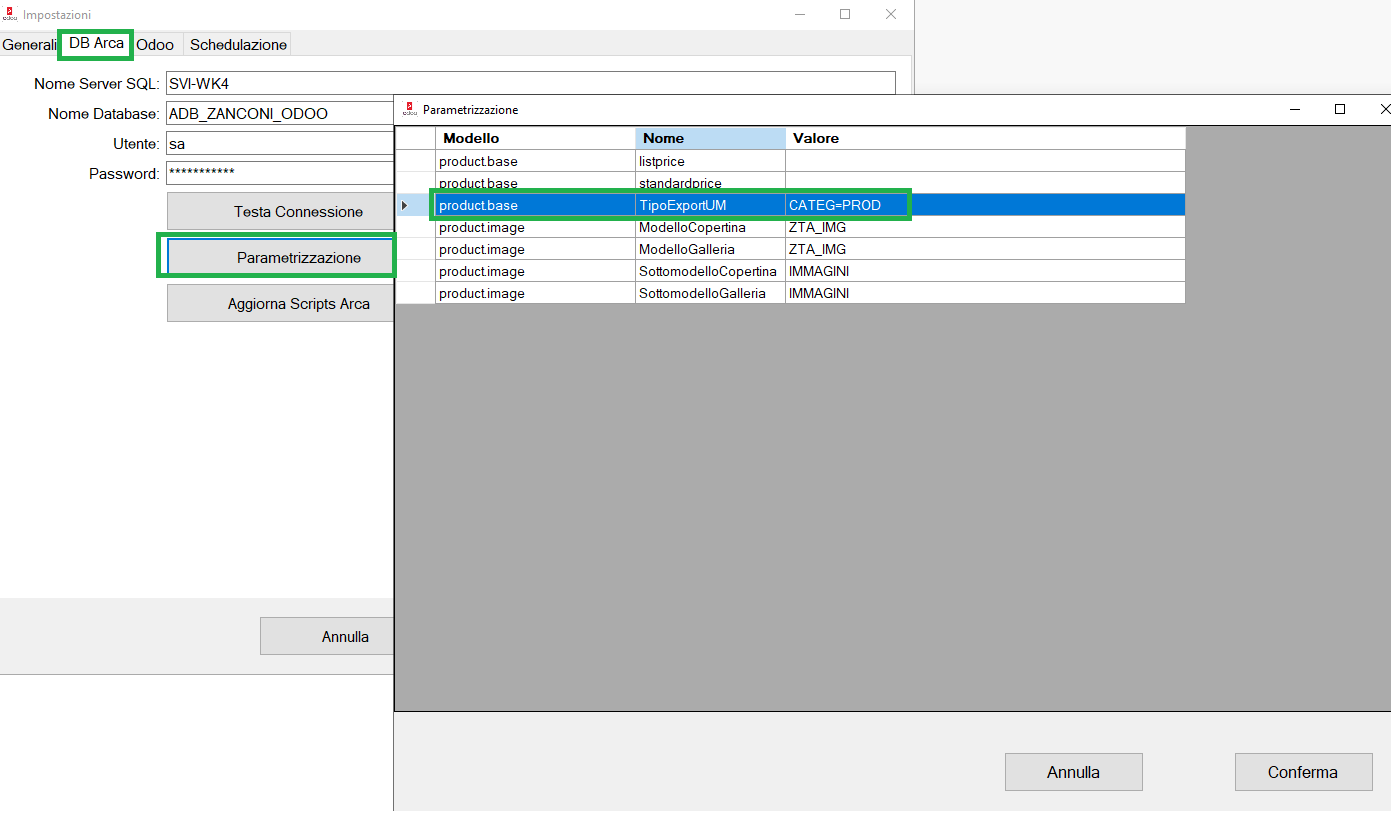This screenshot has height=839, width=1391.
Task: Switch to the Odoo tab
Action: (x=155, y=45)
